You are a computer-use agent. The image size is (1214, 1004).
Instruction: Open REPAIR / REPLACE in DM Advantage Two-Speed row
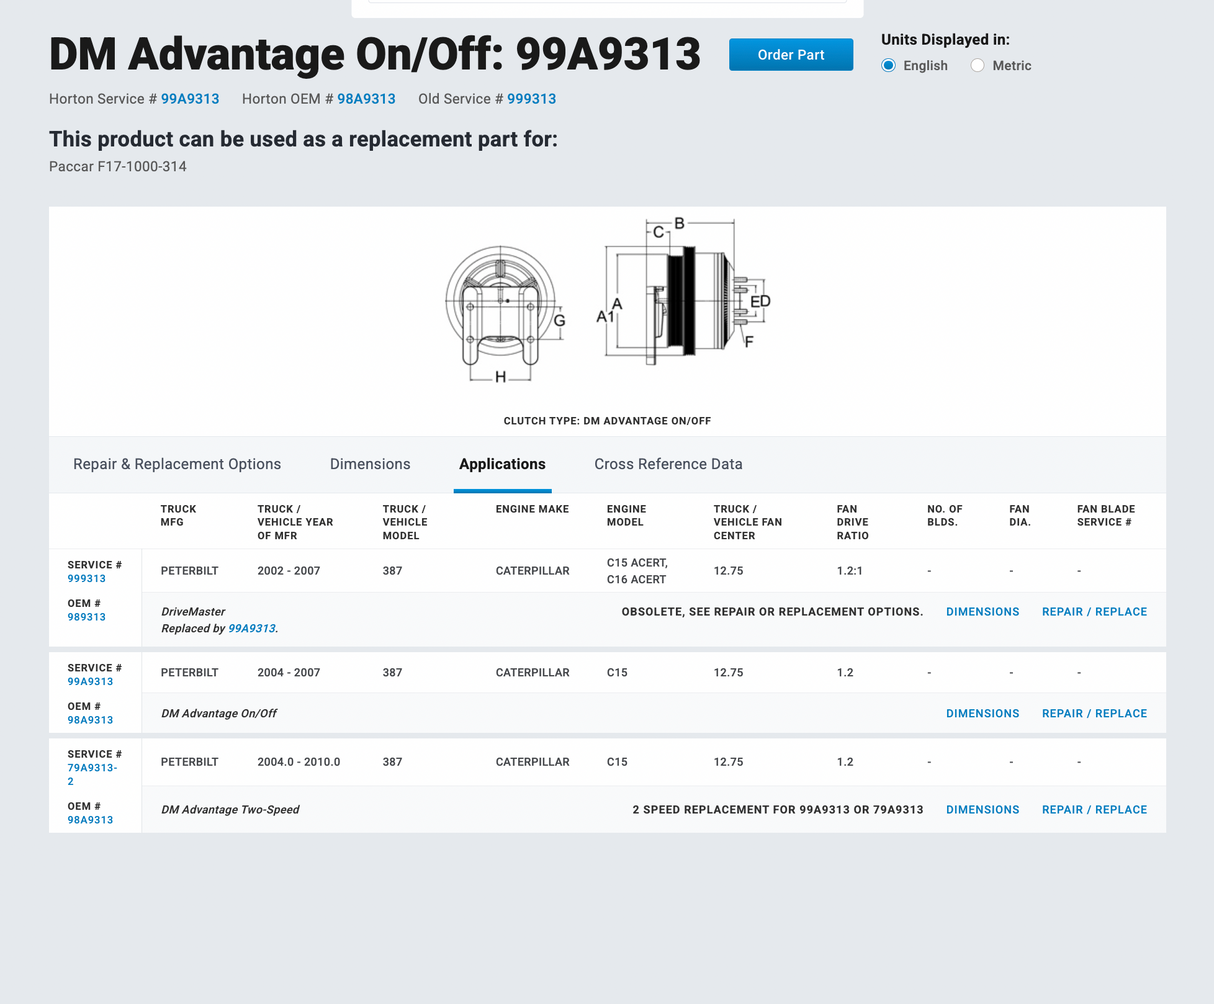[1094, 810]
